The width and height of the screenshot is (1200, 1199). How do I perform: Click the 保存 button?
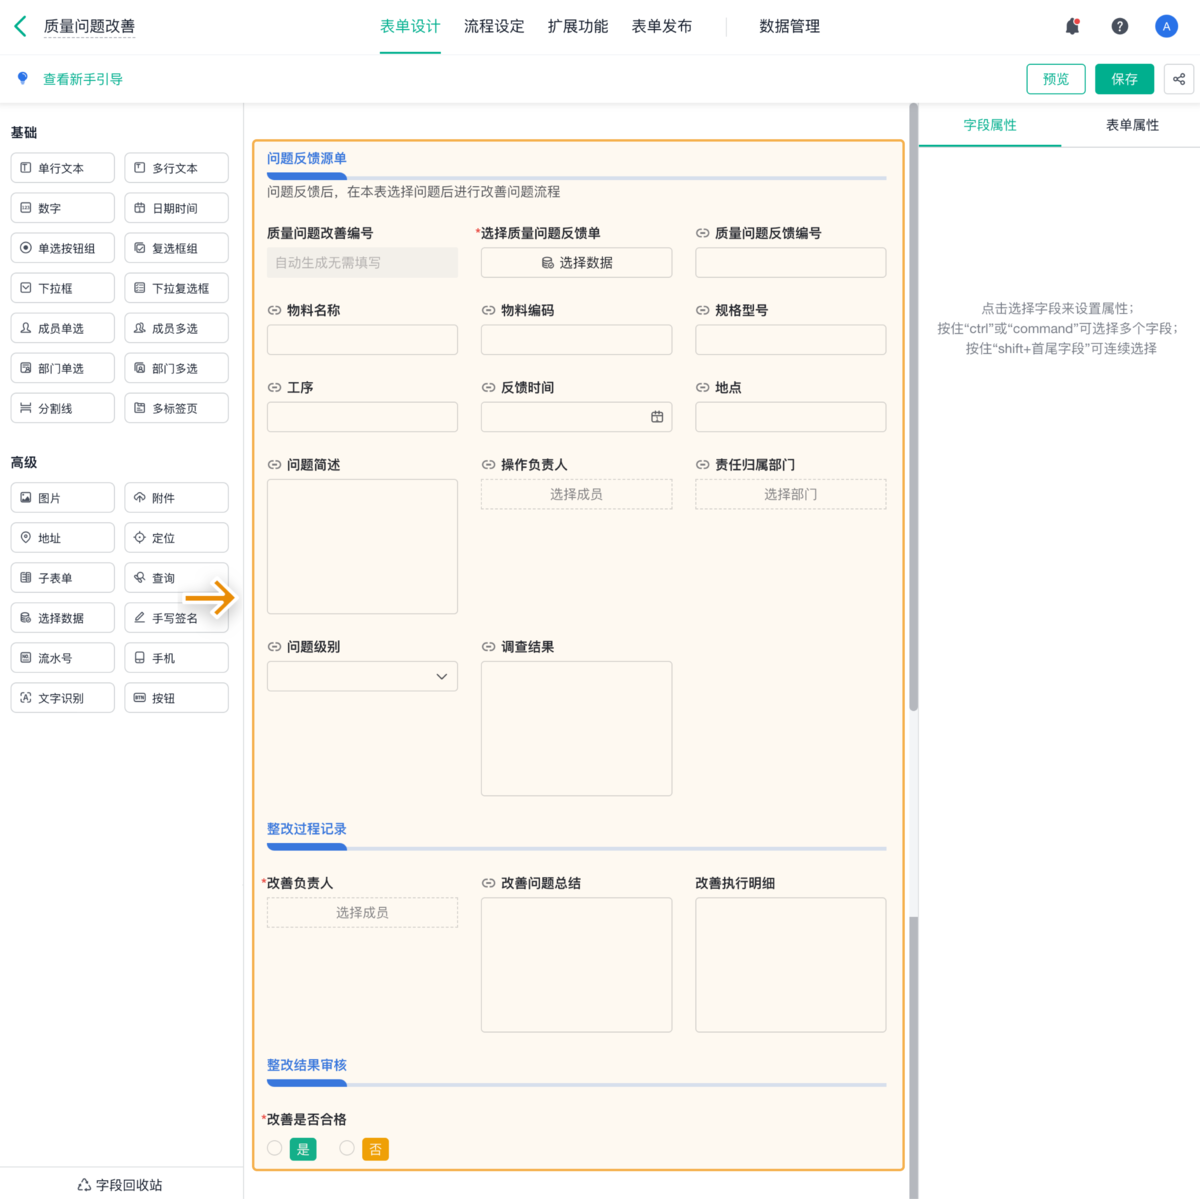pos(1124,79)
